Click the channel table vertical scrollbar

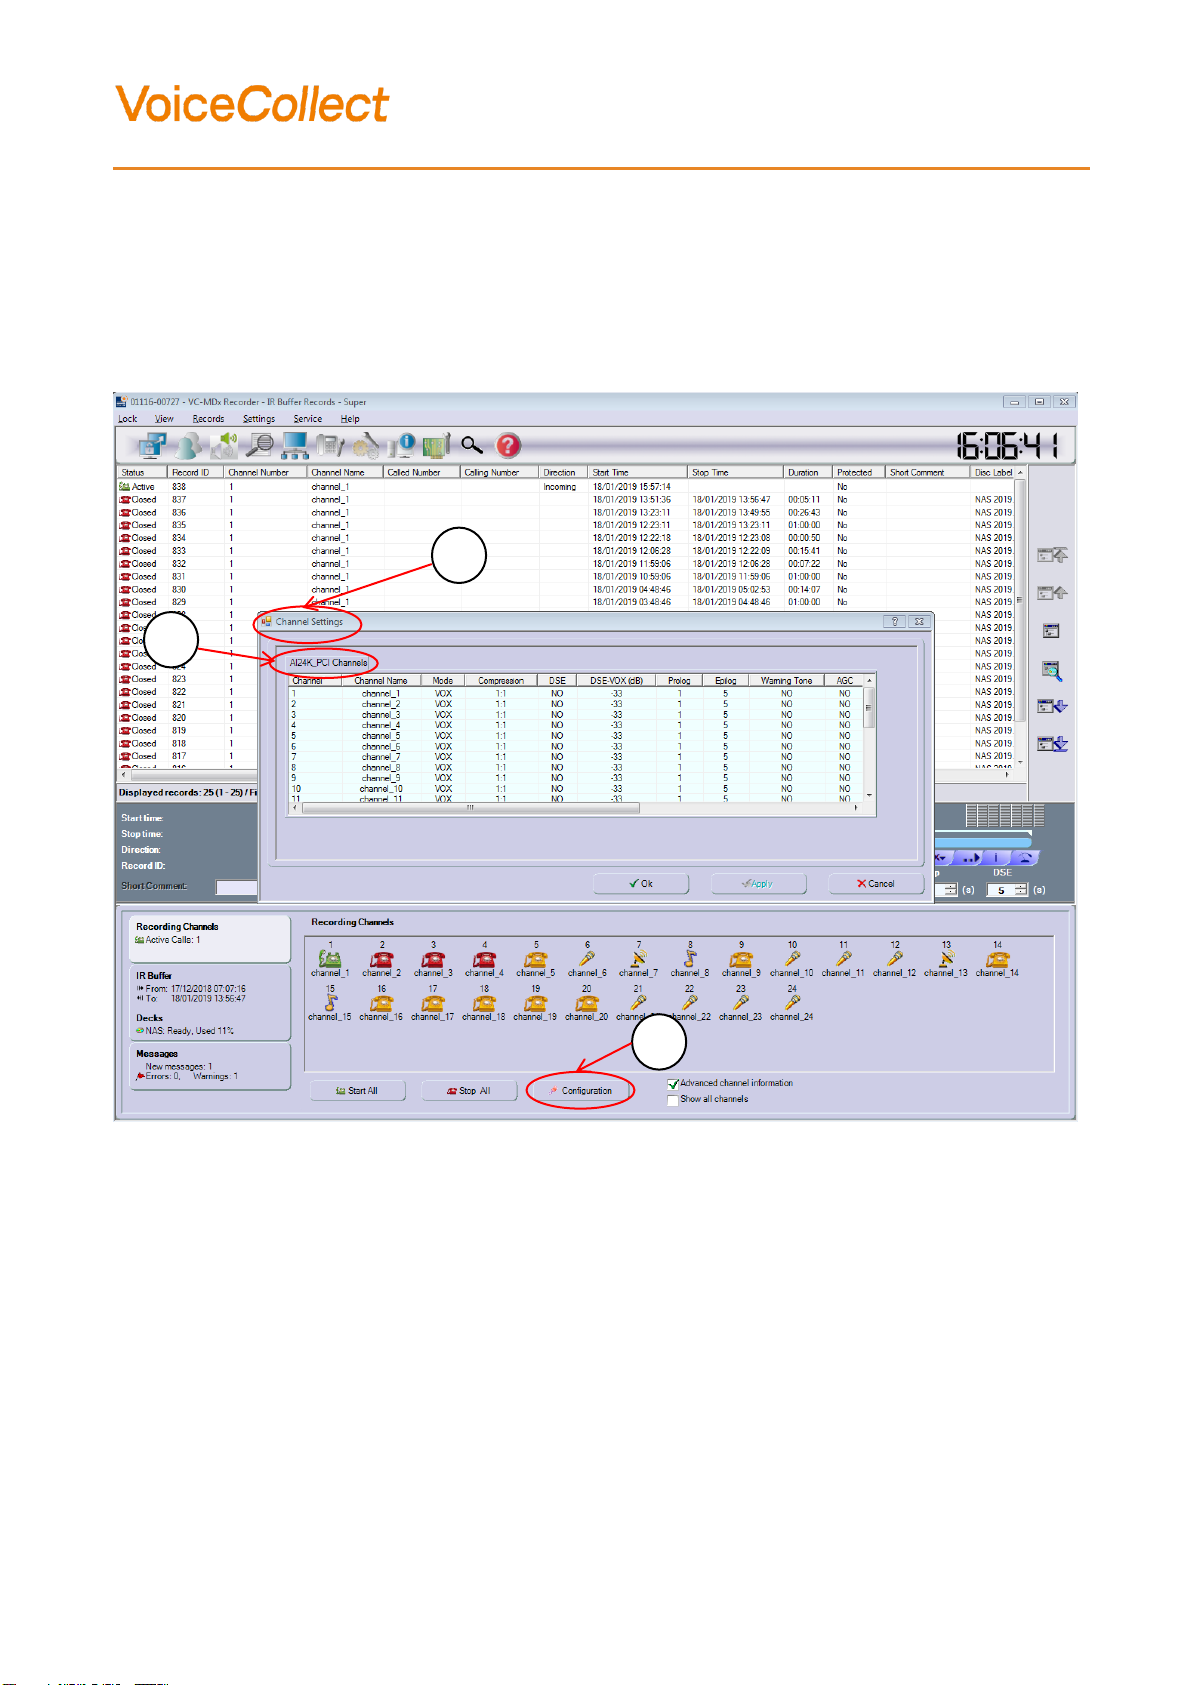coord(869,738)
